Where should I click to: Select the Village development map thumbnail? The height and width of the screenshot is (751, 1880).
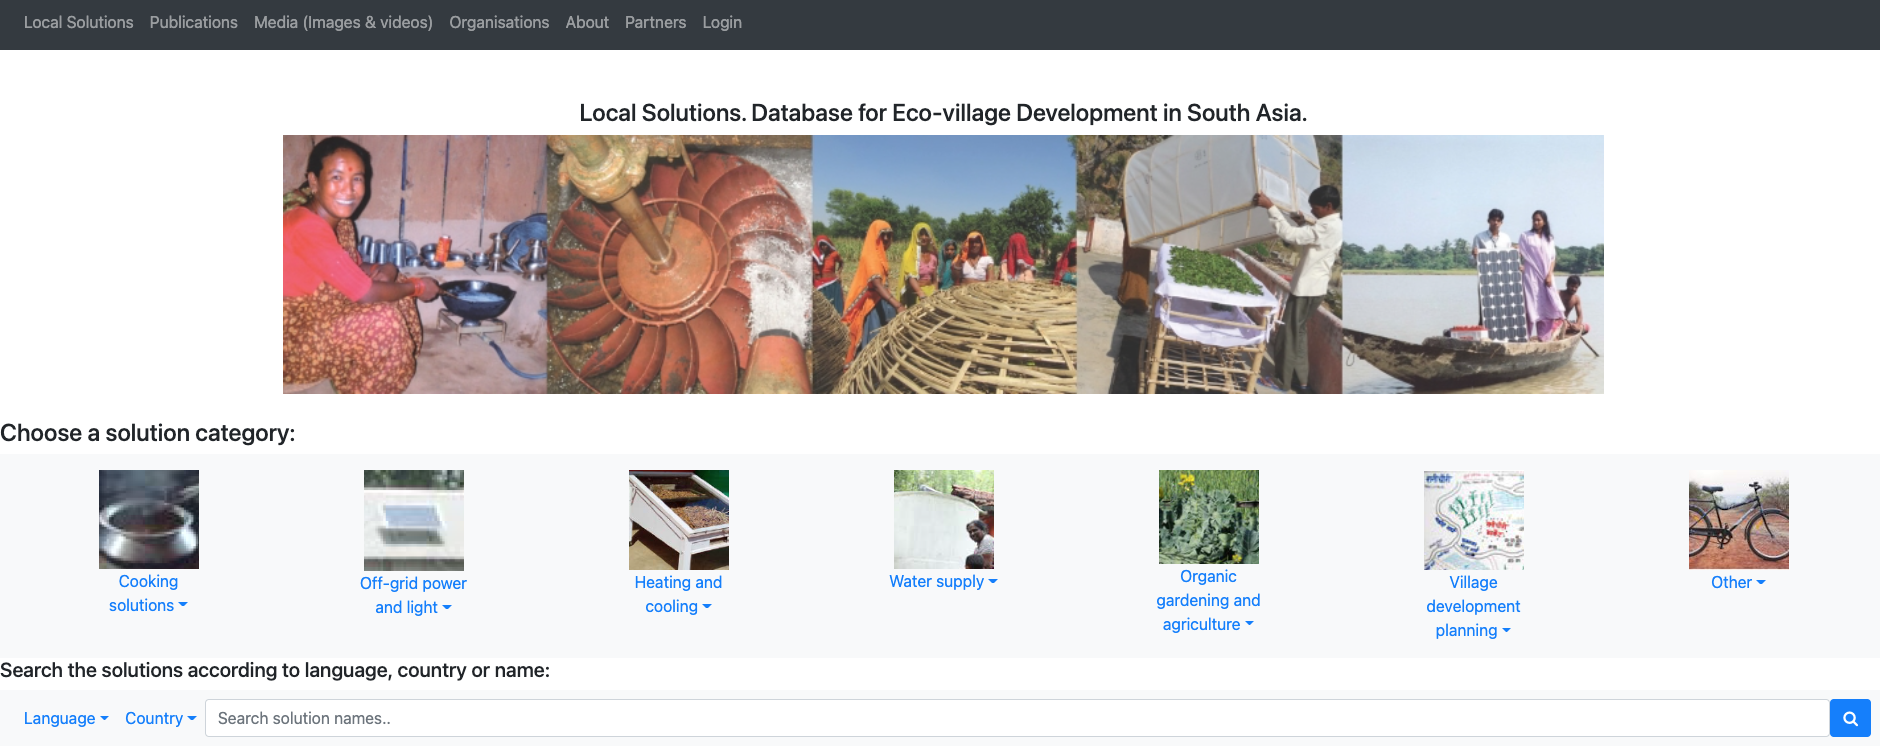[1474, 520]
